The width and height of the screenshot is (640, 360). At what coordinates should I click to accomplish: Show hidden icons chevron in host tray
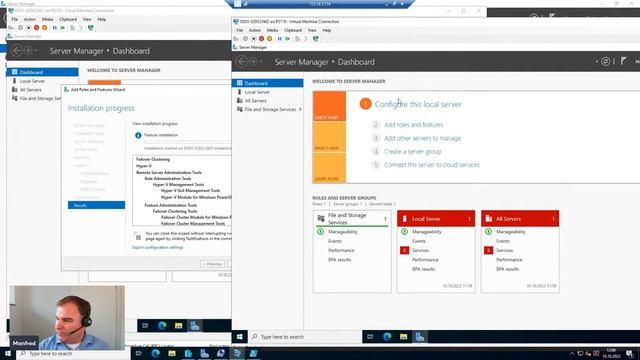(572, 353)
